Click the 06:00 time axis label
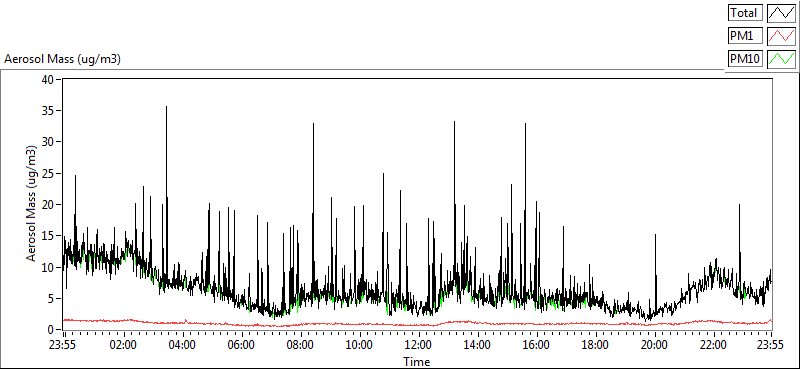The width and height of the screenshot is (800, 369). tap(241, 344)
